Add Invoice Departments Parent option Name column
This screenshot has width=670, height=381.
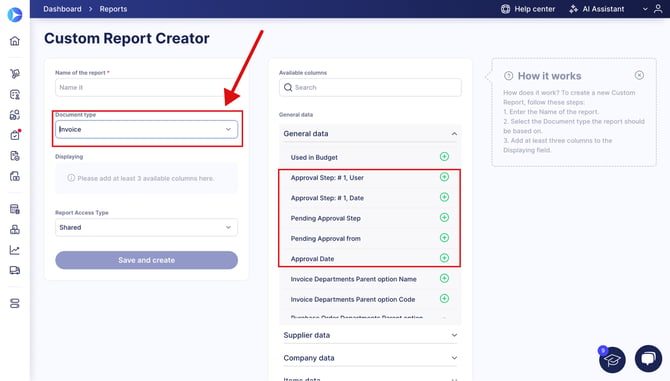pyautogui.click(x=444, y=278)
